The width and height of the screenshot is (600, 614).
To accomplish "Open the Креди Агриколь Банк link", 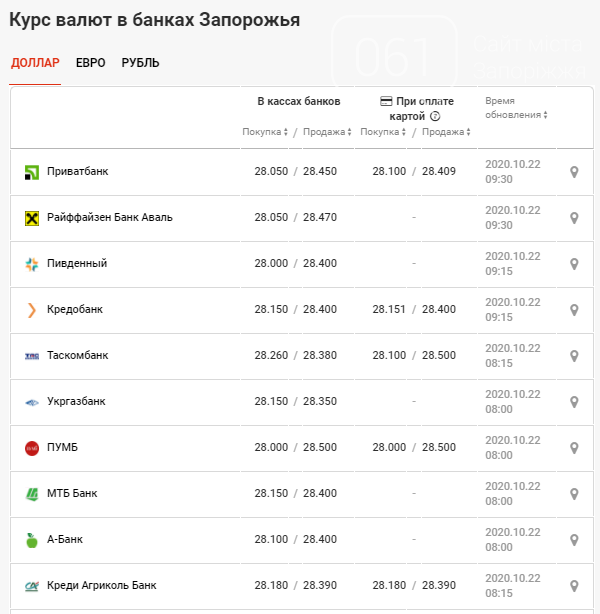I will tap(101, 586).
